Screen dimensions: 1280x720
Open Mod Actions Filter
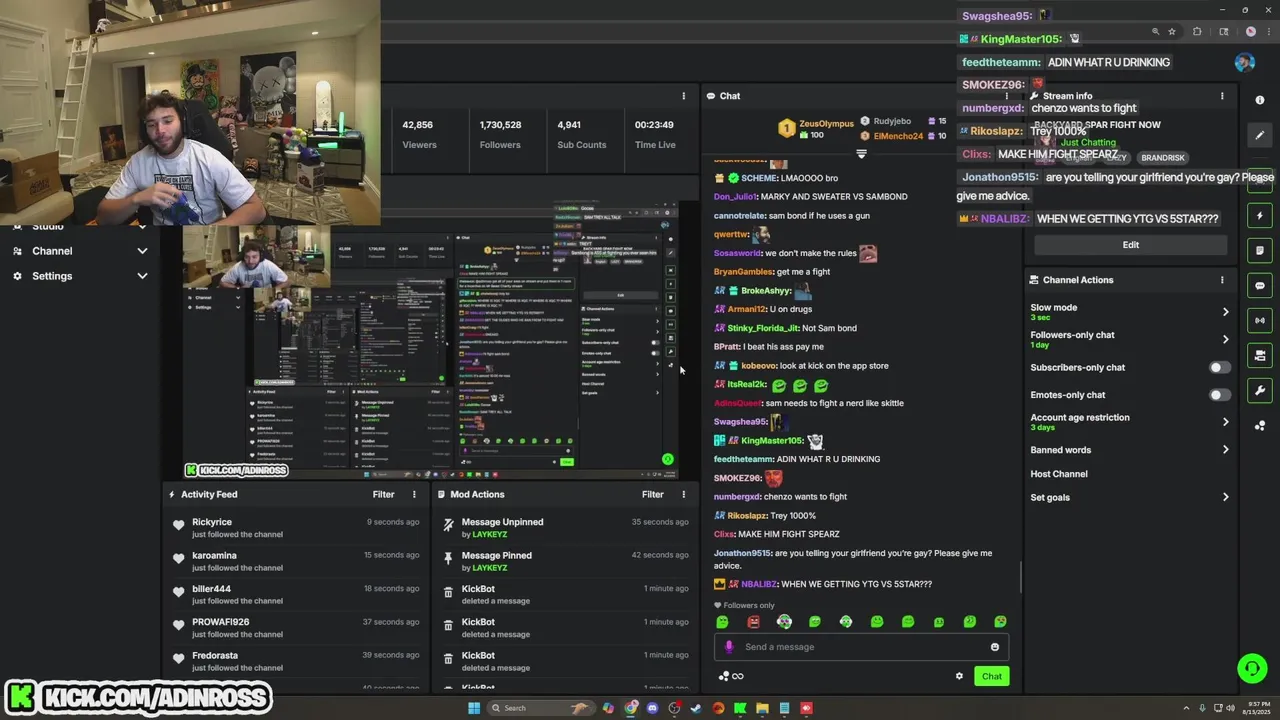click(x=653, y=494)
